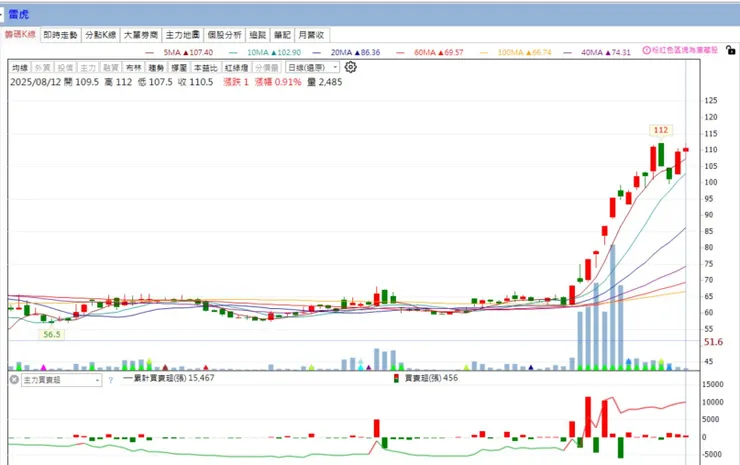Click the 5MA line legend marker
Image resolution: width=740 pixels, height=465 pixels.
pyautogui.click(x=150, y=53)
